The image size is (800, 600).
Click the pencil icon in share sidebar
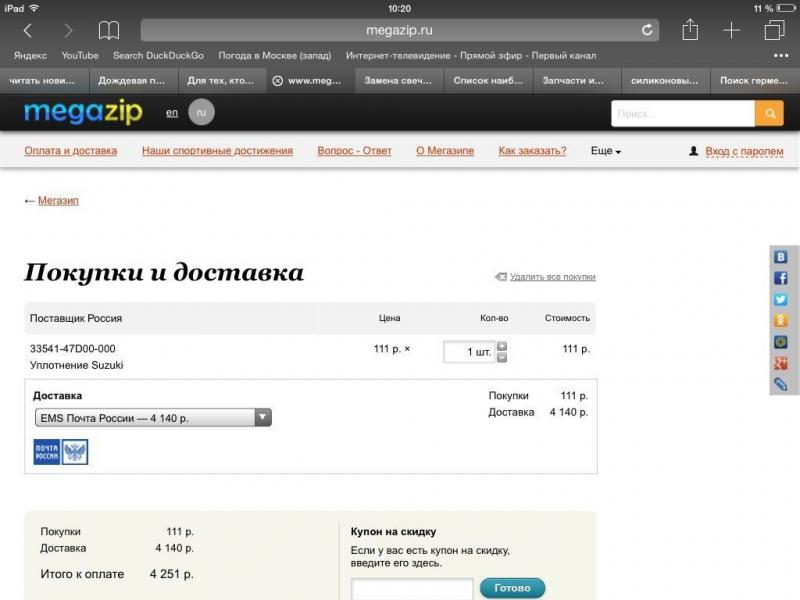click(x=781, y=384)
